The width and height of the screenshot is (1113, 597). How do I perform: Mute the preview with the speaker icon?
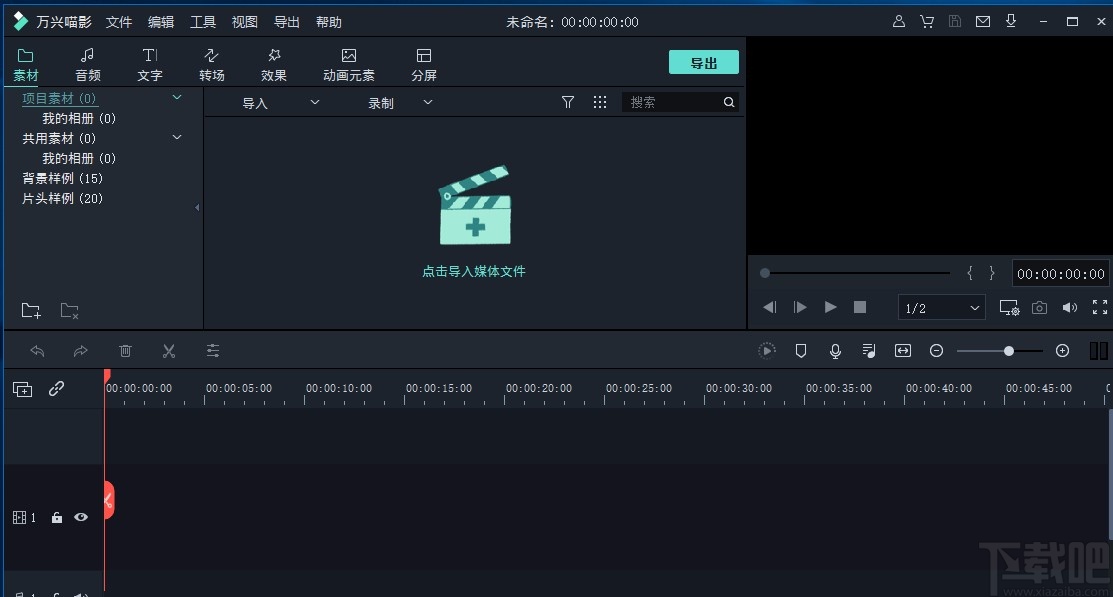click(x=1069, y=307)
